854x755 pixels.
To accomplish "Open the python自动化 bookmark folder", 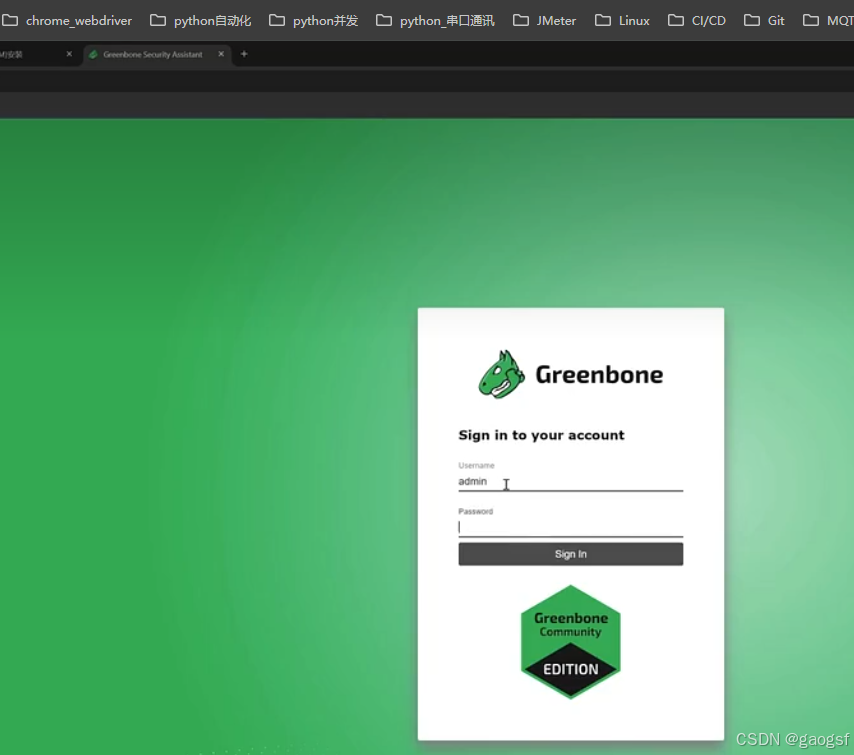I will pyautogui.click(x=200, y=21).
